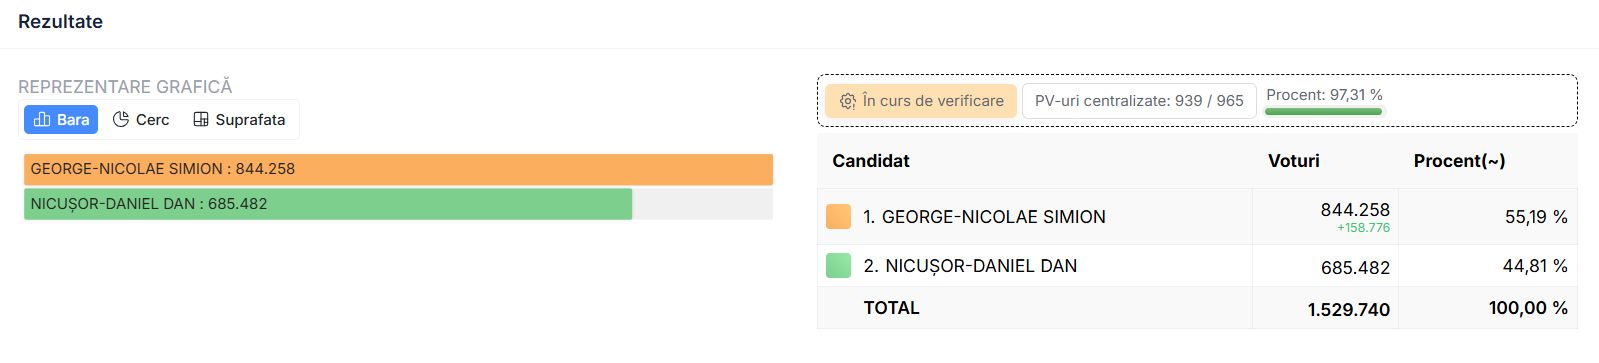
Task: Select the 1. GEORGE-NICOLAE SIMION table row
Action: point(1197,217)
